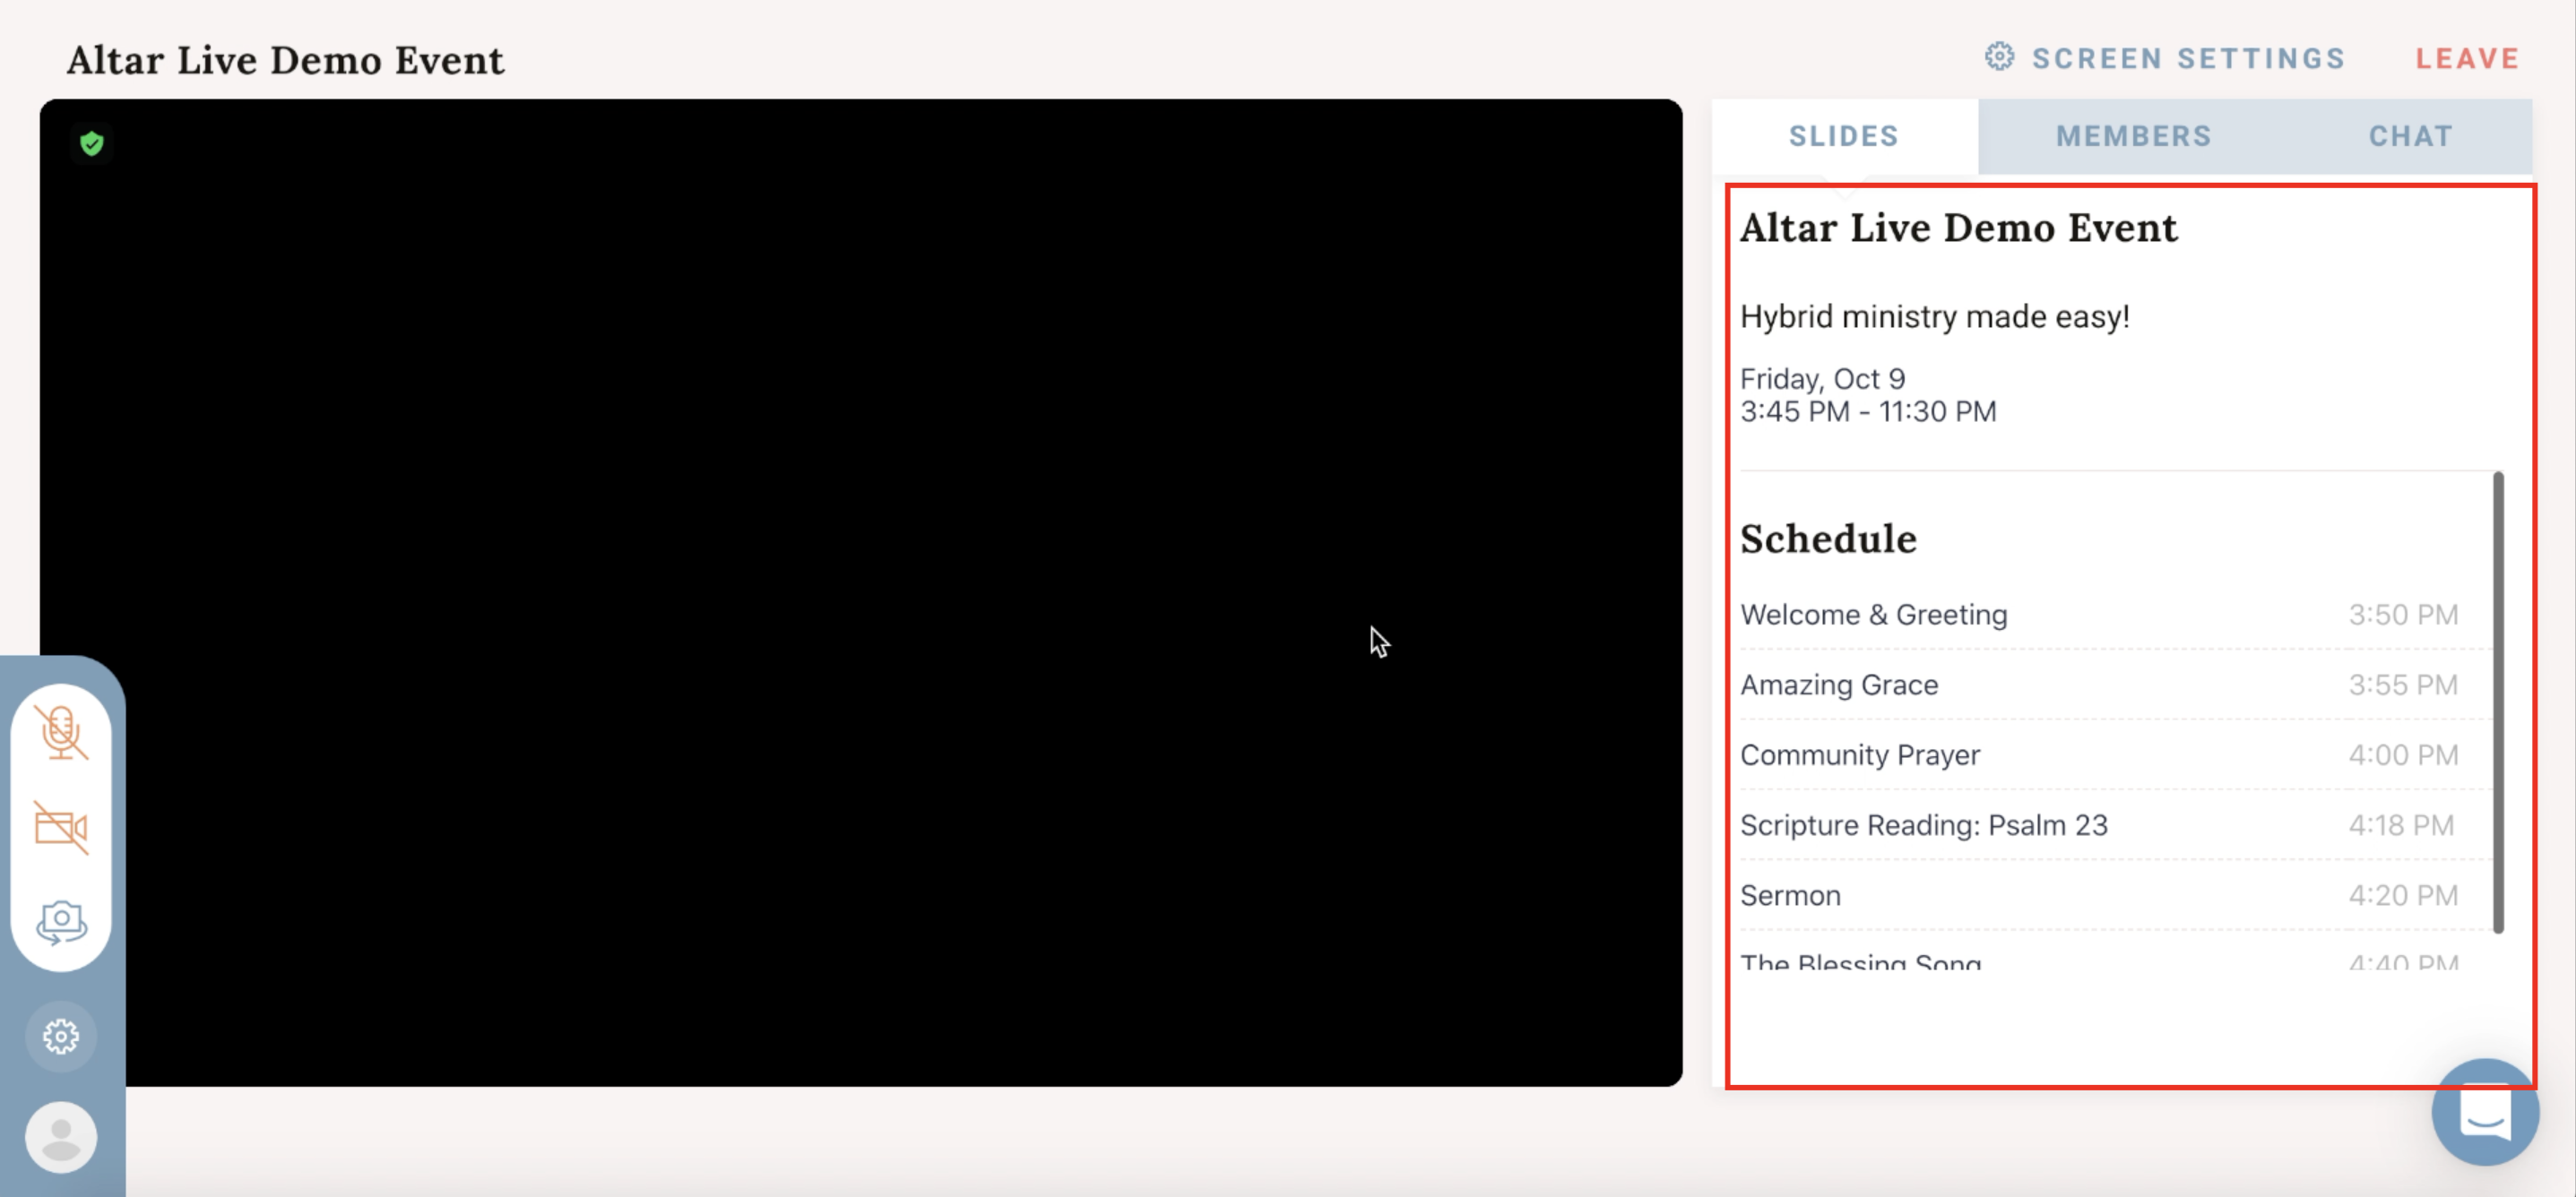Click the 3:55 PM time entry
This screenshot has height=1197, width=2576.
[x=2403, y=685]
